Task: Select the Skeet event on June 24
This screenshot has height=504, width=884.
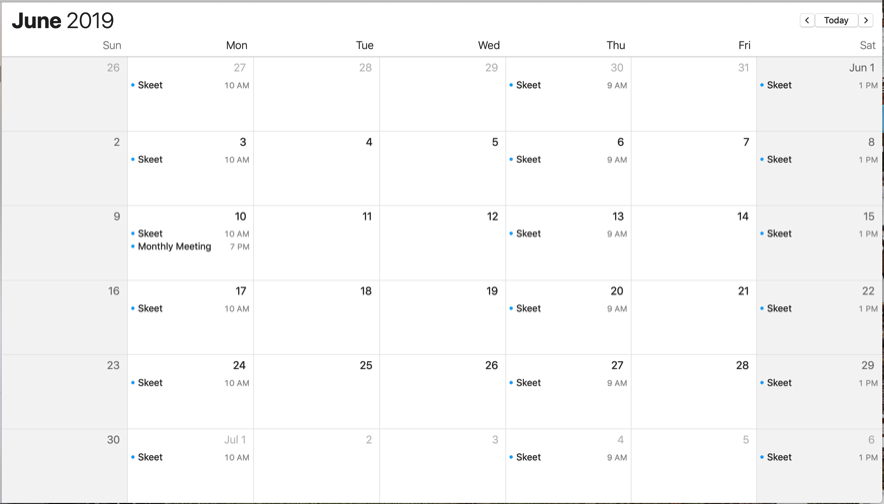Action: click(x=191, y=383)
